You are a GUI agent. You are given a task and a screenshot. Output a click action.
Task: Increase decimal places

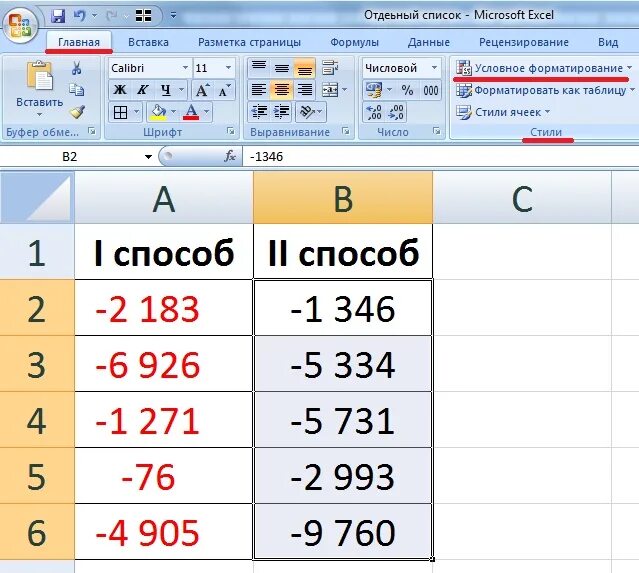(x=374, y=112)
